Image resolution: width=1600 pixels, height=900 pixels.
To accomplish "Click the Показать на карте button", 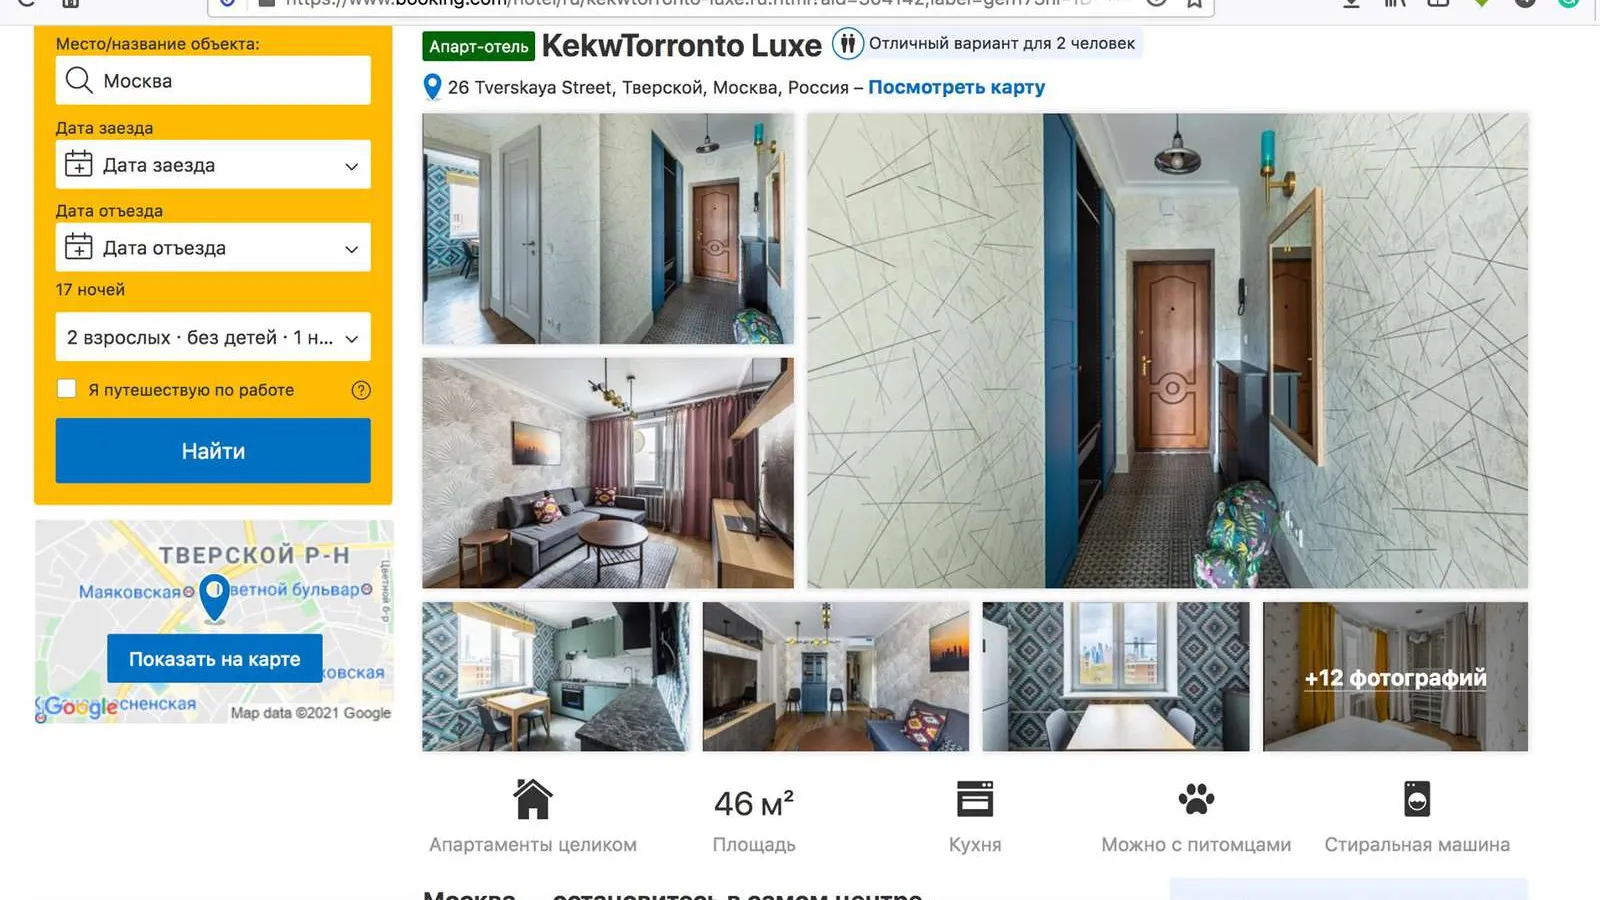I will click(x=215, y=659).
